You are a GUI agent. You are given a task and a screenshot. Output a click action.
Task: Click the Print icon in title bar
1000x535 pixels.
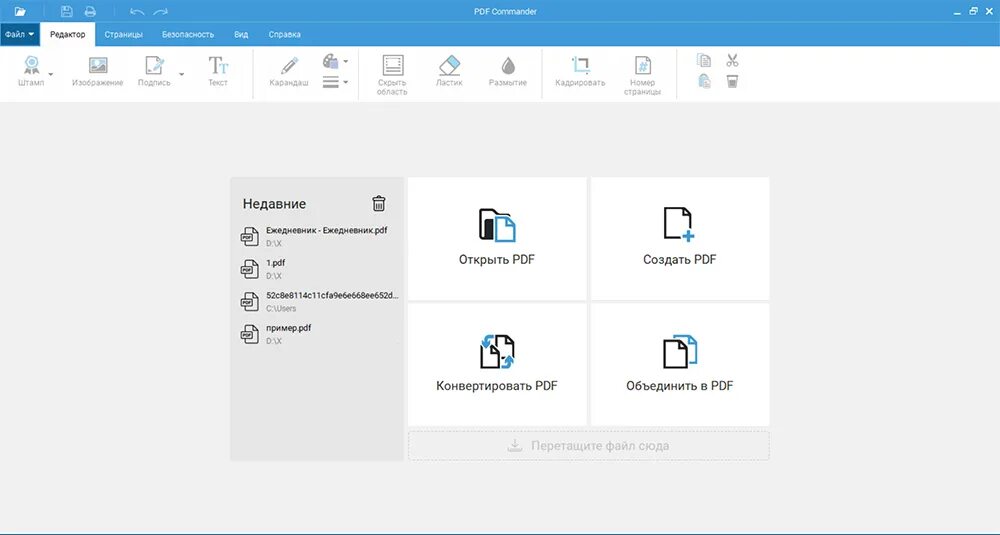coord(90,11)
